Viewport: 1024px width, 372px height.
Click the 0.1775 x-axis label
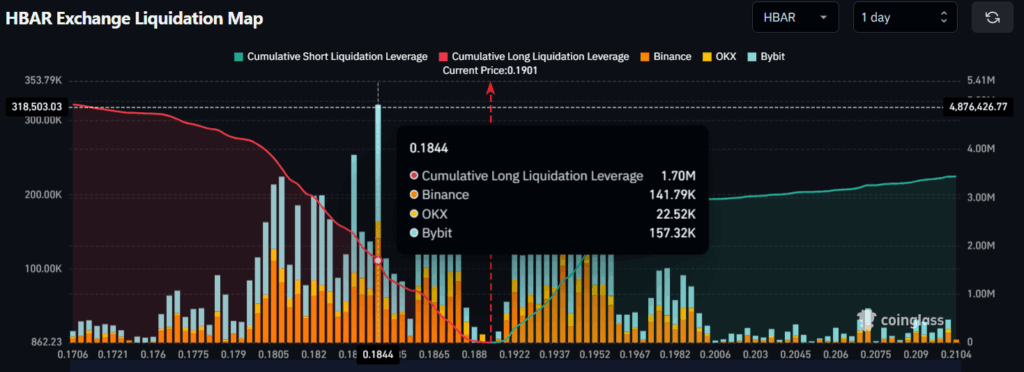tap(196, 354)
